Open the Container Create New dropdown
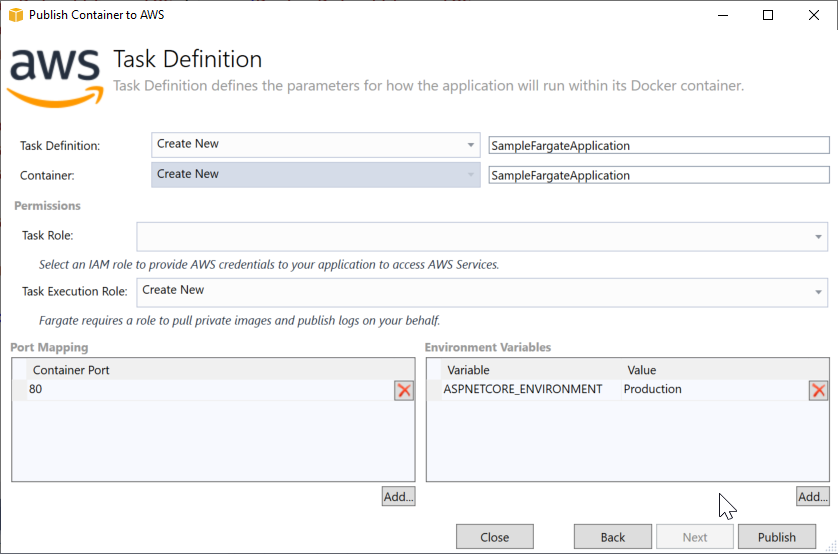Image resolution: width=838 pixels, height=554 pixels. (316, 175)
